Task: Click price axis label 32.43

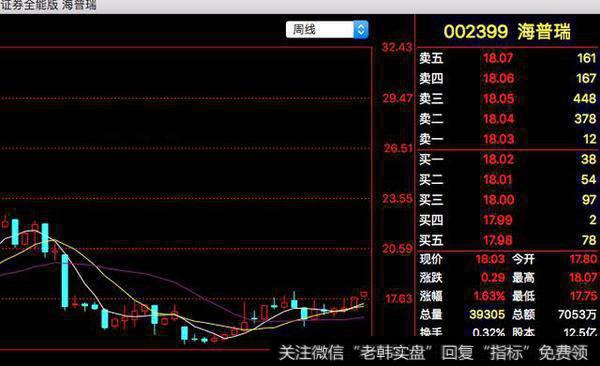Action: coord(397,47)
